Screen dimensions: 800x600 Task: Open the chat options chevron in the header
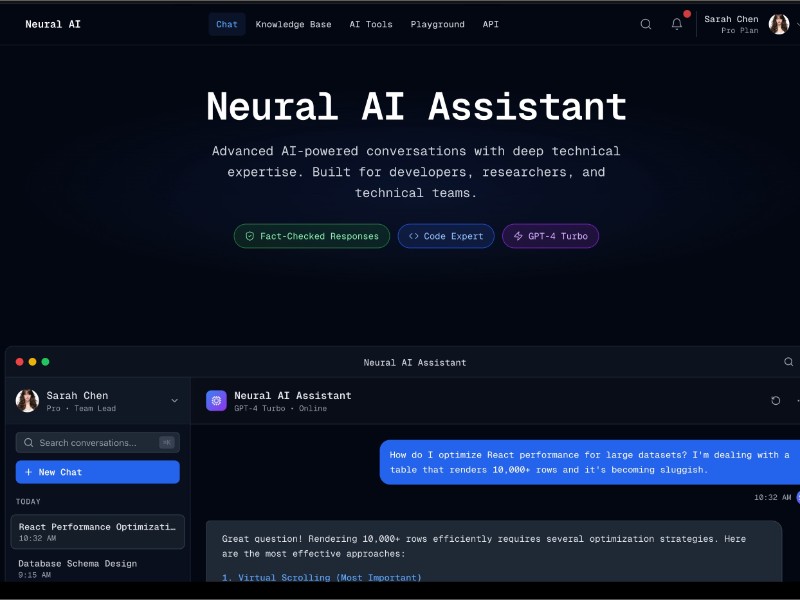[x=795, y=400]
